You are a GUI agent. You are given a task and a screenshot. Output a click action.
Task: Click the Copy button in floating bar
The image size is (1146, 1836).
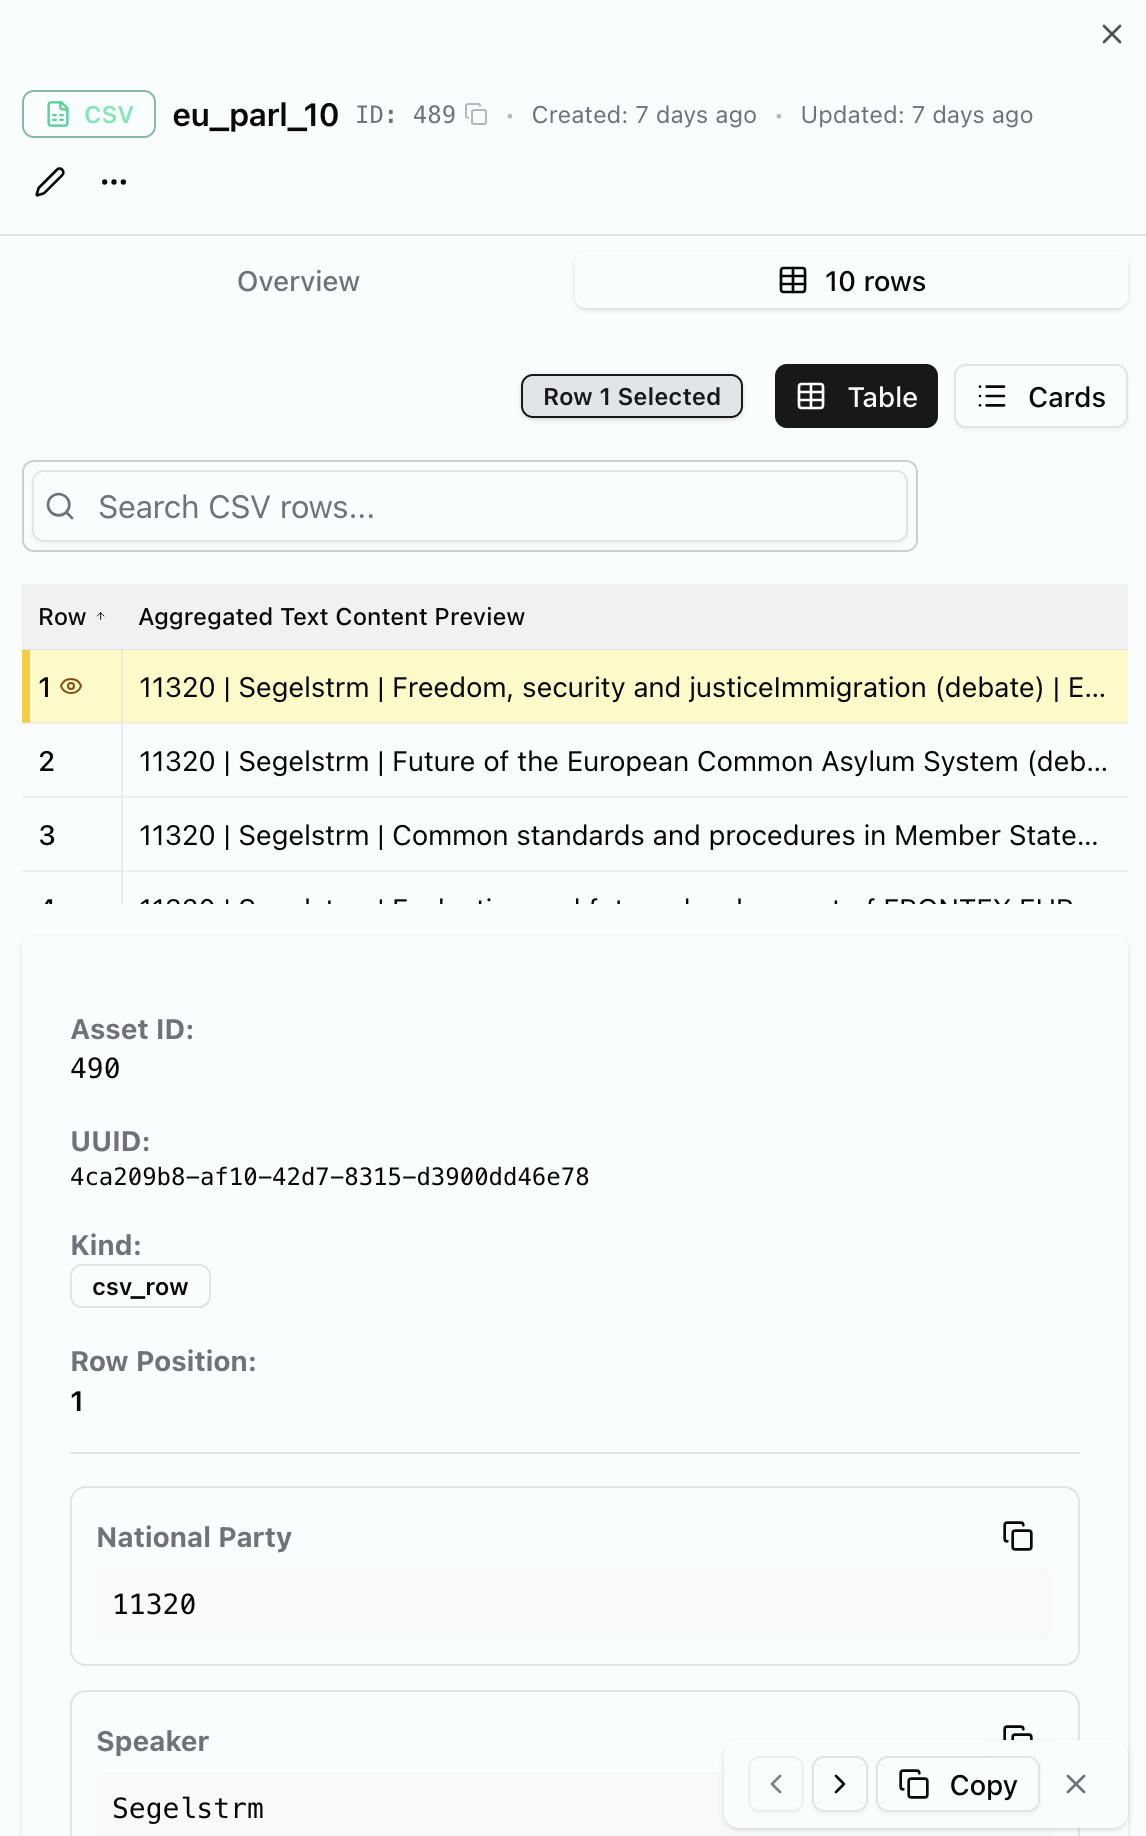click(x=958, y=1784)
